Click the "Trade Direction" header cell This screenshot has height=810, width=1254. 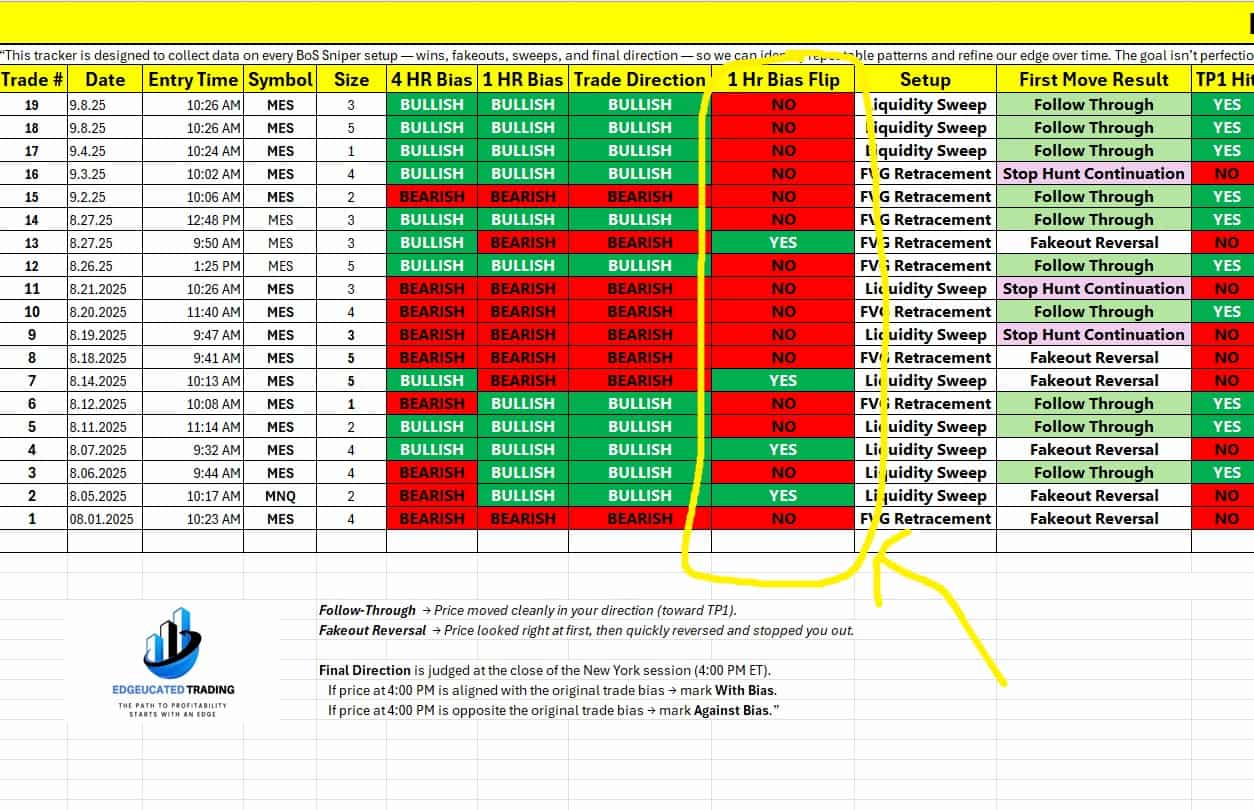pyautogui.click(x=639, y=80)
